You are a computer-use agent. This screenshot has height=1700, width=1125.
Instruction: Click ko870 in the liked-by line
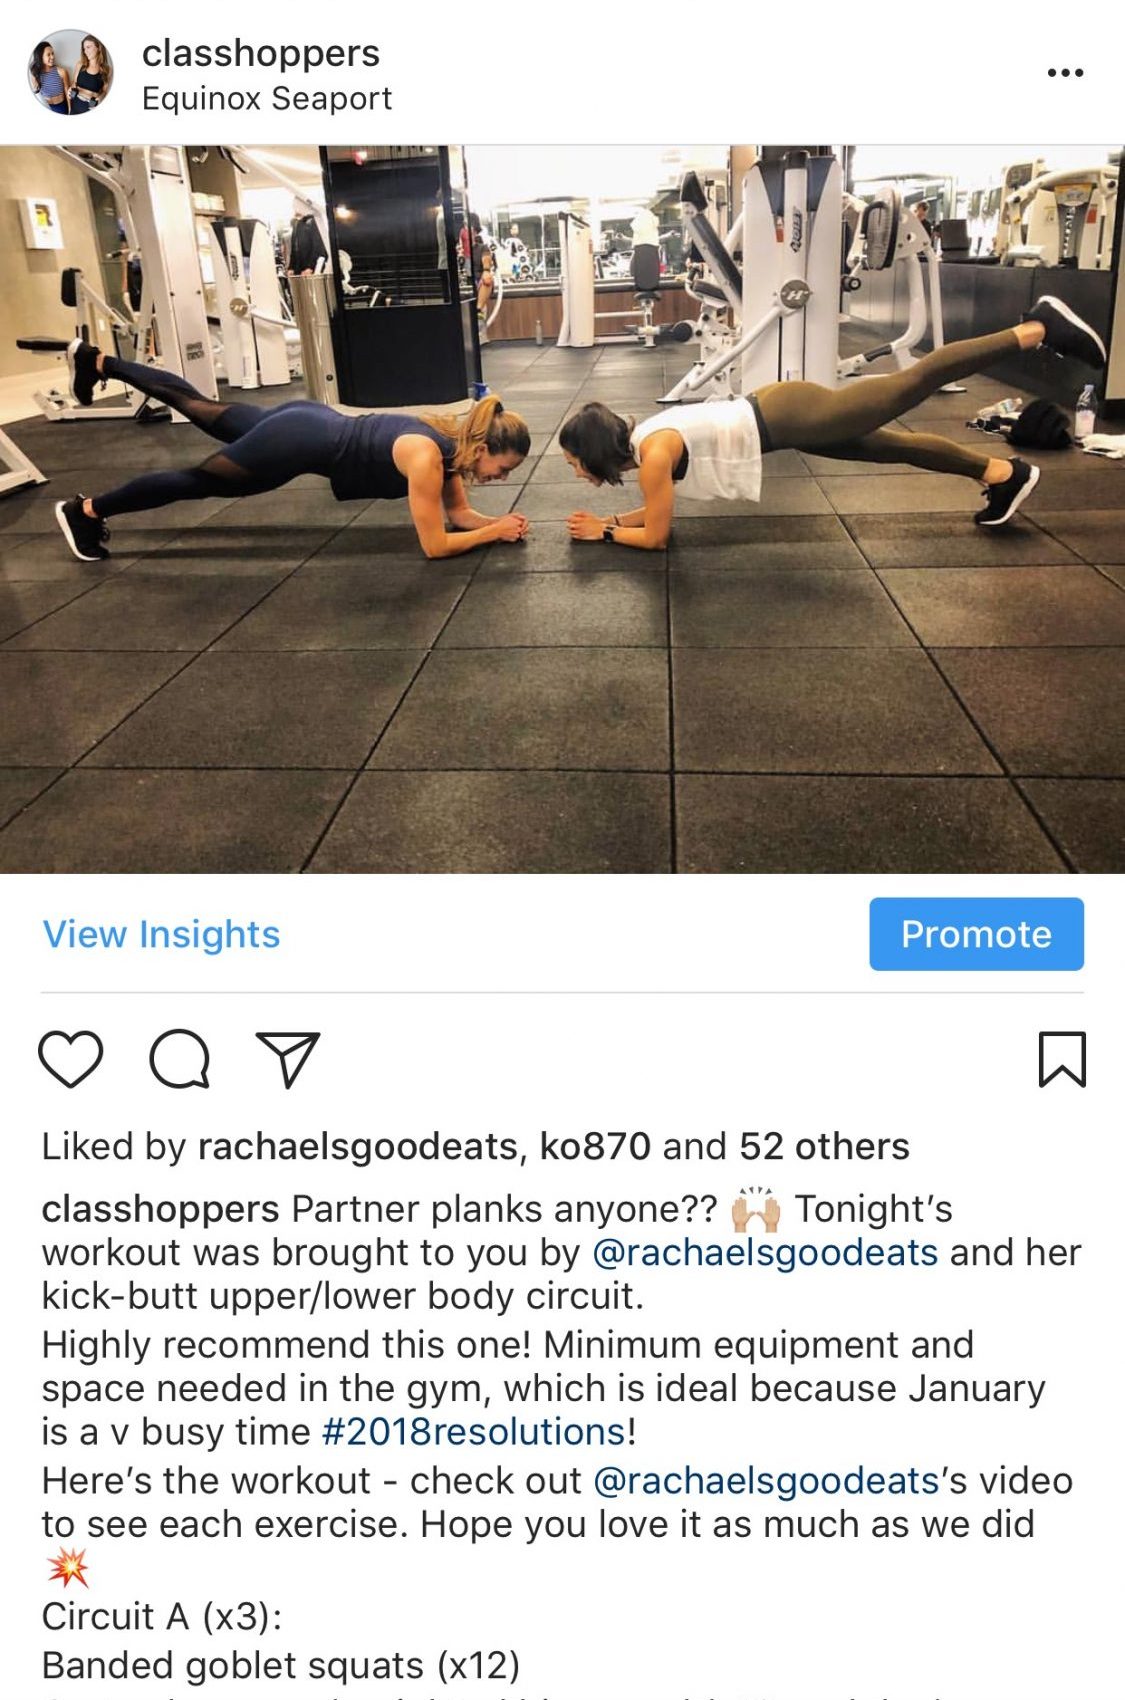595,1146
